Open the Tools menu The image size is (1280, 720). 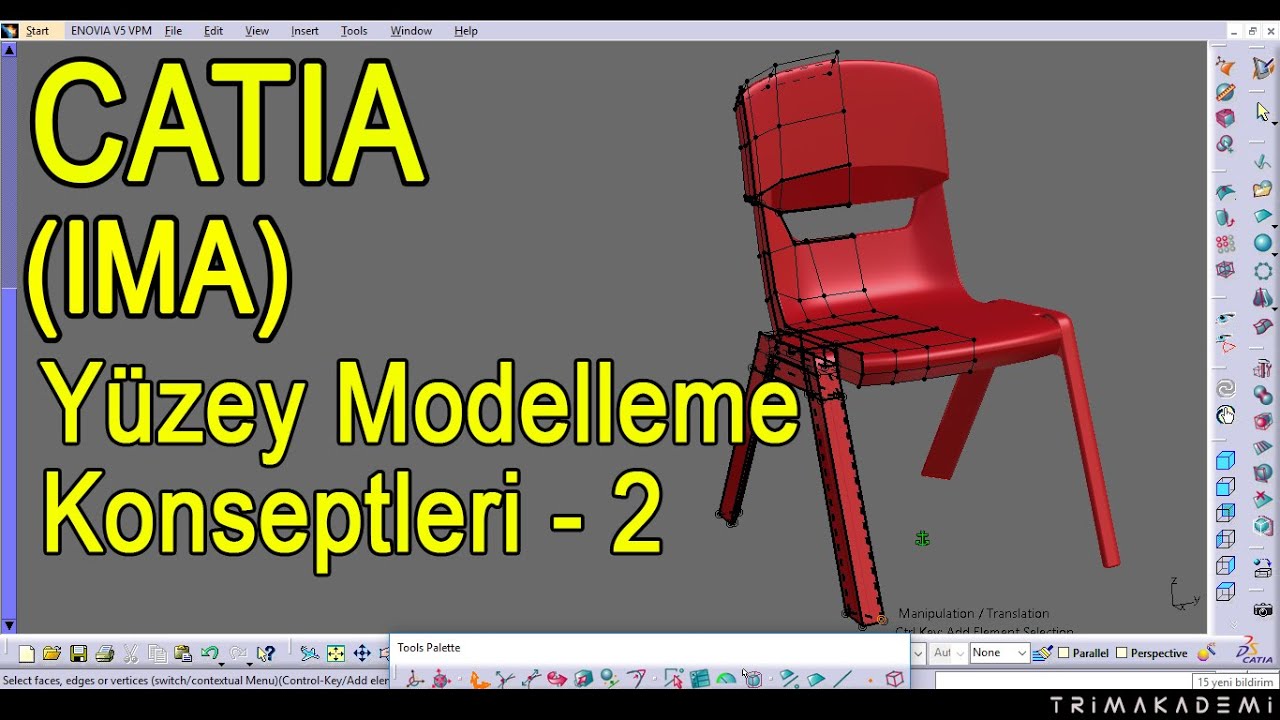tap(354, 31)
